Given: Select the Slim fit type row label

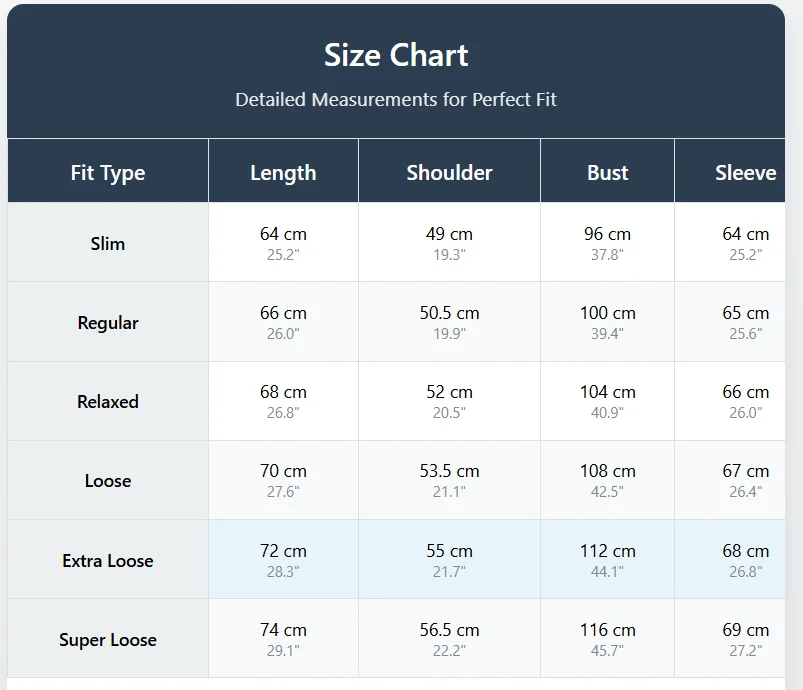Looking at the screenshot, I should [x=108, y=243].
